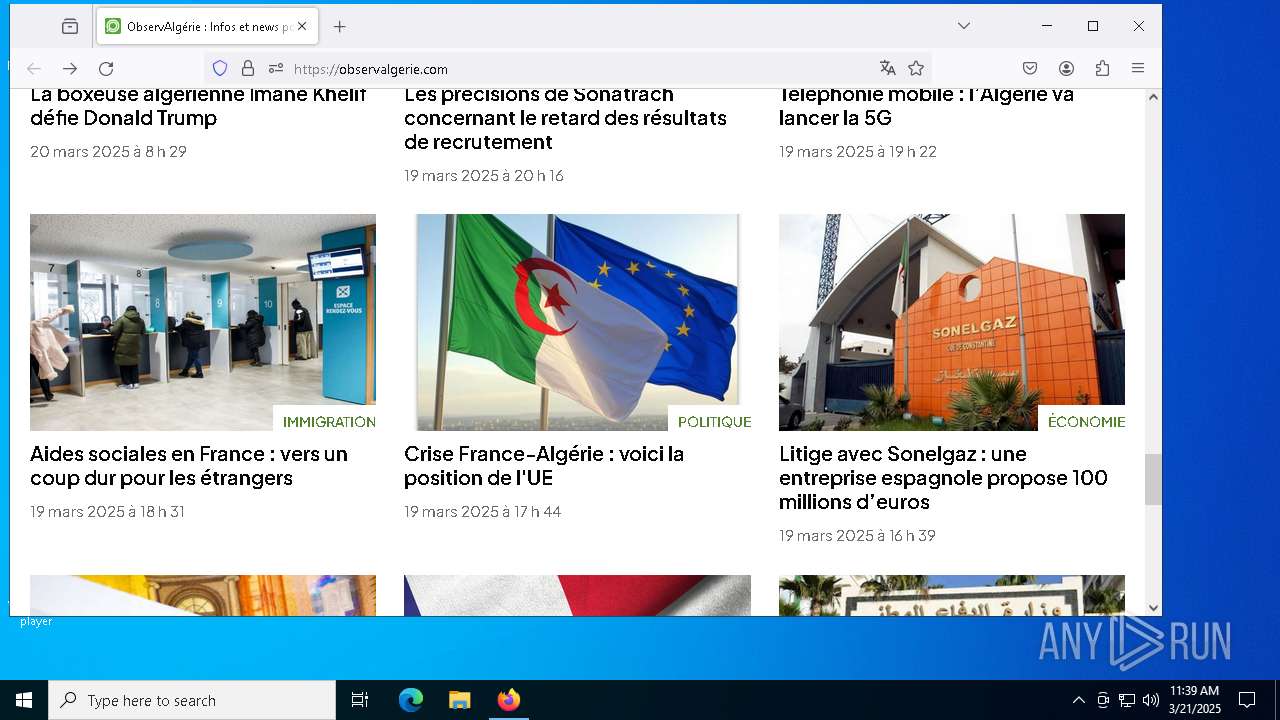This screenshot has width=1280, height=720.
Task: Click date 19 mars 2025 à 18 h 31
Action: [107, 512]
